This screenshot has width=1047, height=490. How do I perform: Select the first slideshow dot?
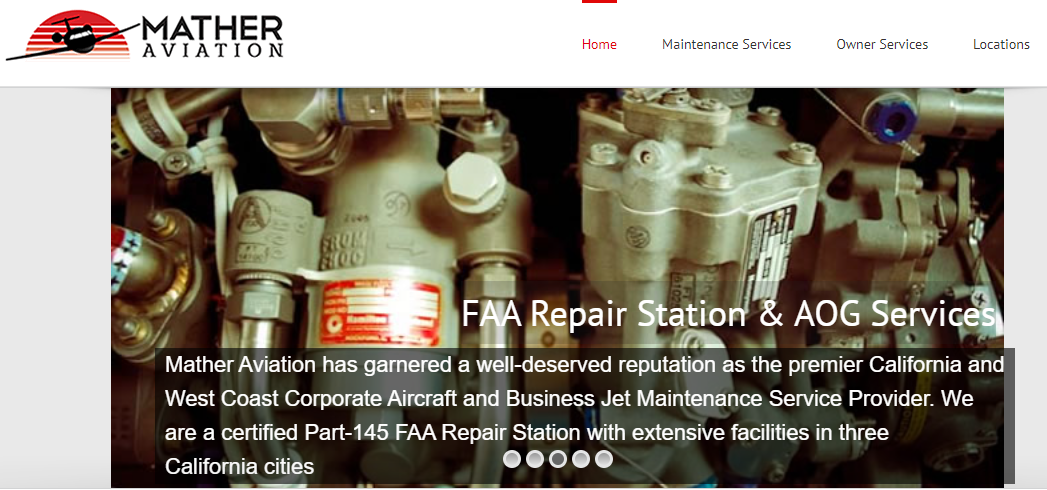512,459
